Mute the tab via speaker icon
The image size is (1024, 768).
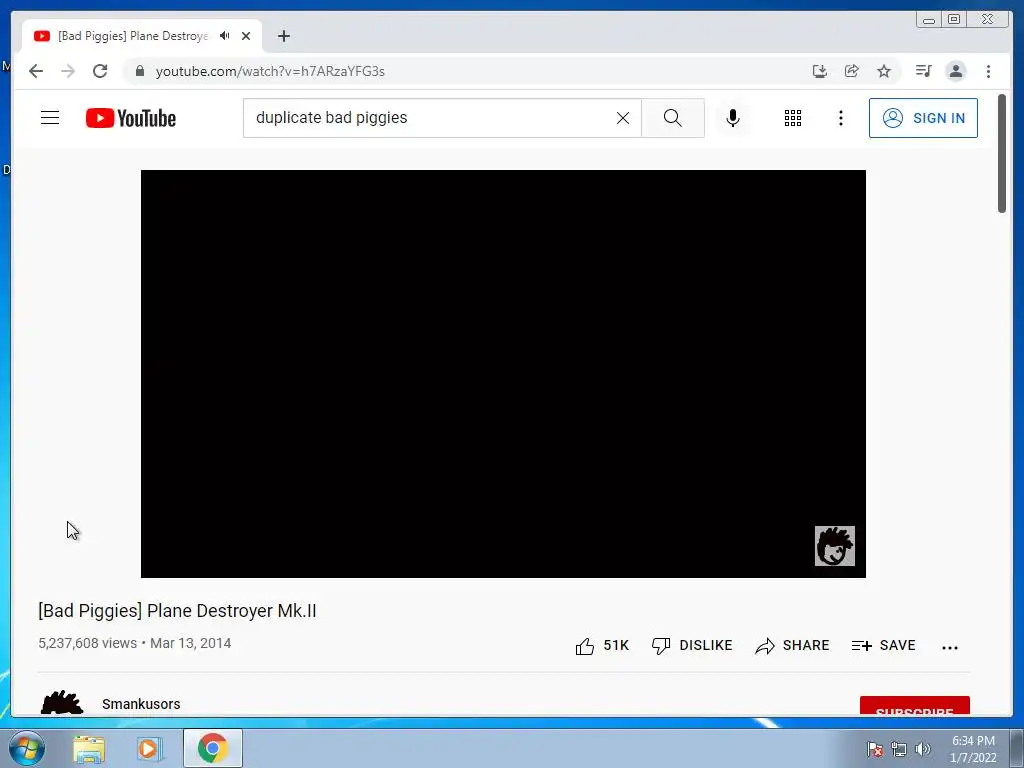coord(225,36)
